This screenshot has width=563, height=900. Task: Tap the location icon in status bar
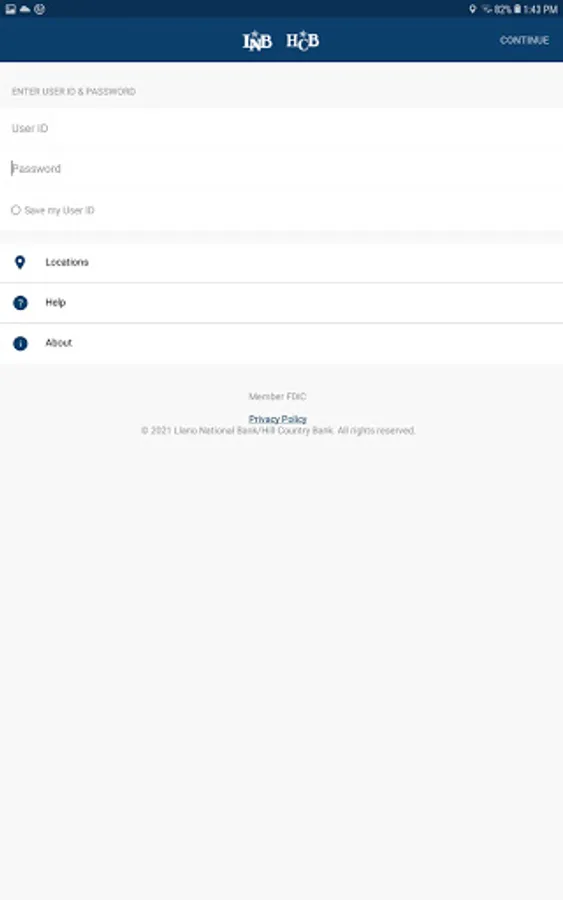click(472, 9)
